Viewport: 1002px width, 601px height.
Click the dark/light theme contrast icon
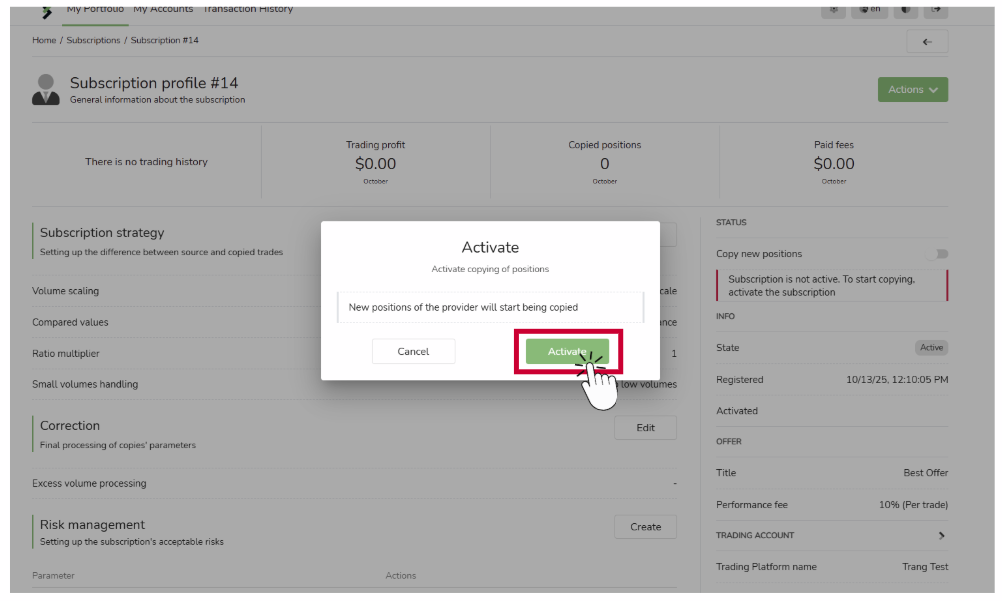pyautogui.click(x=903, y=9)
